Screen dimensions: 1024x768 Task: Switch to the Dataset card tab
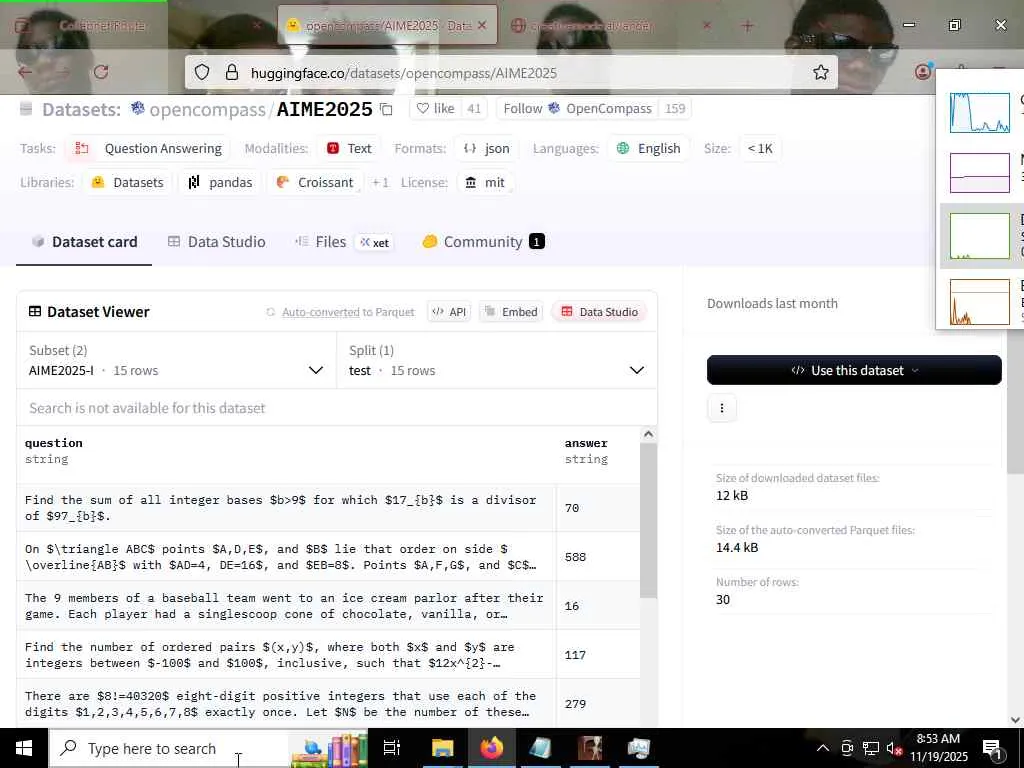[84, 242]
